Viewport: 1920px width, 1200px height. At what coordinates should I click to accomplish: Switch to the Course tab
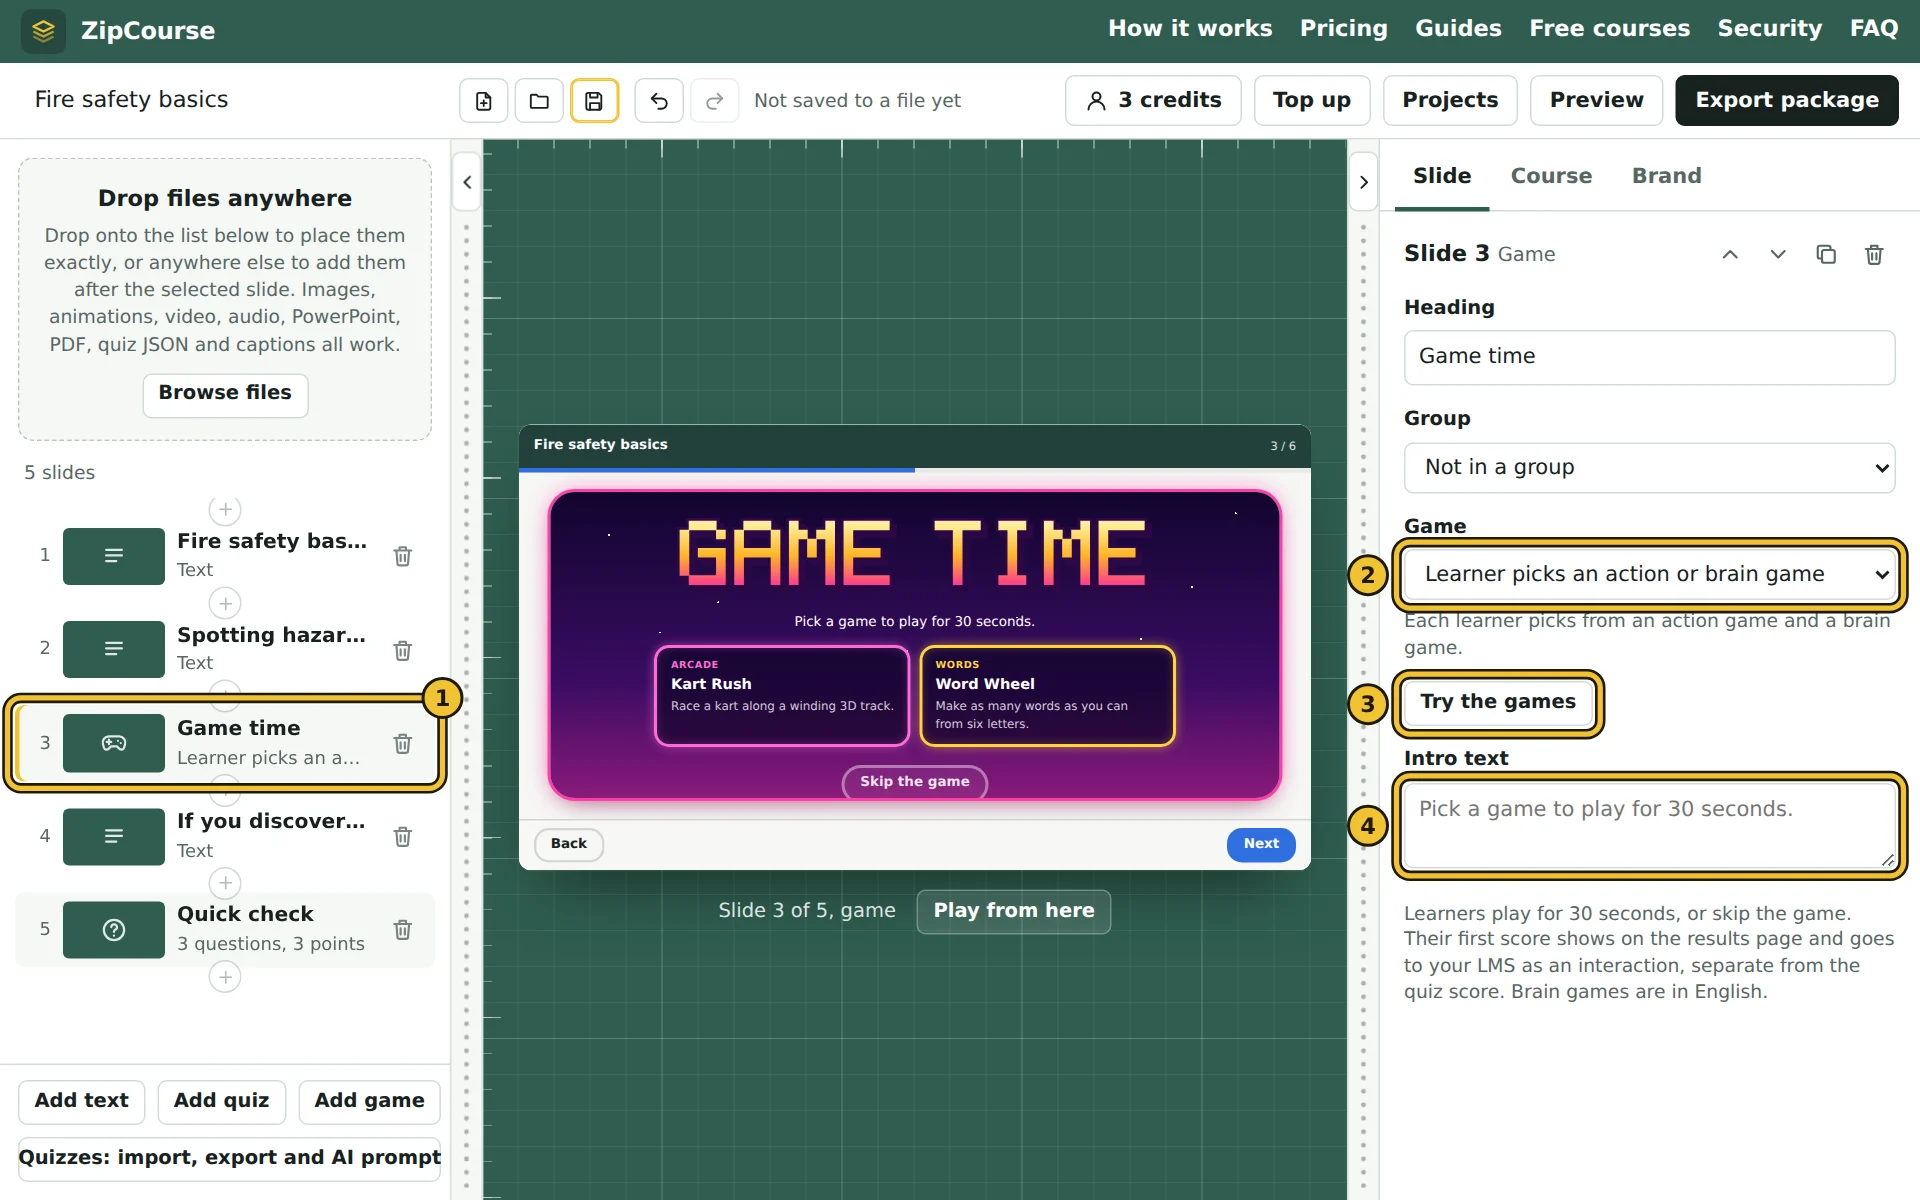1551,176
